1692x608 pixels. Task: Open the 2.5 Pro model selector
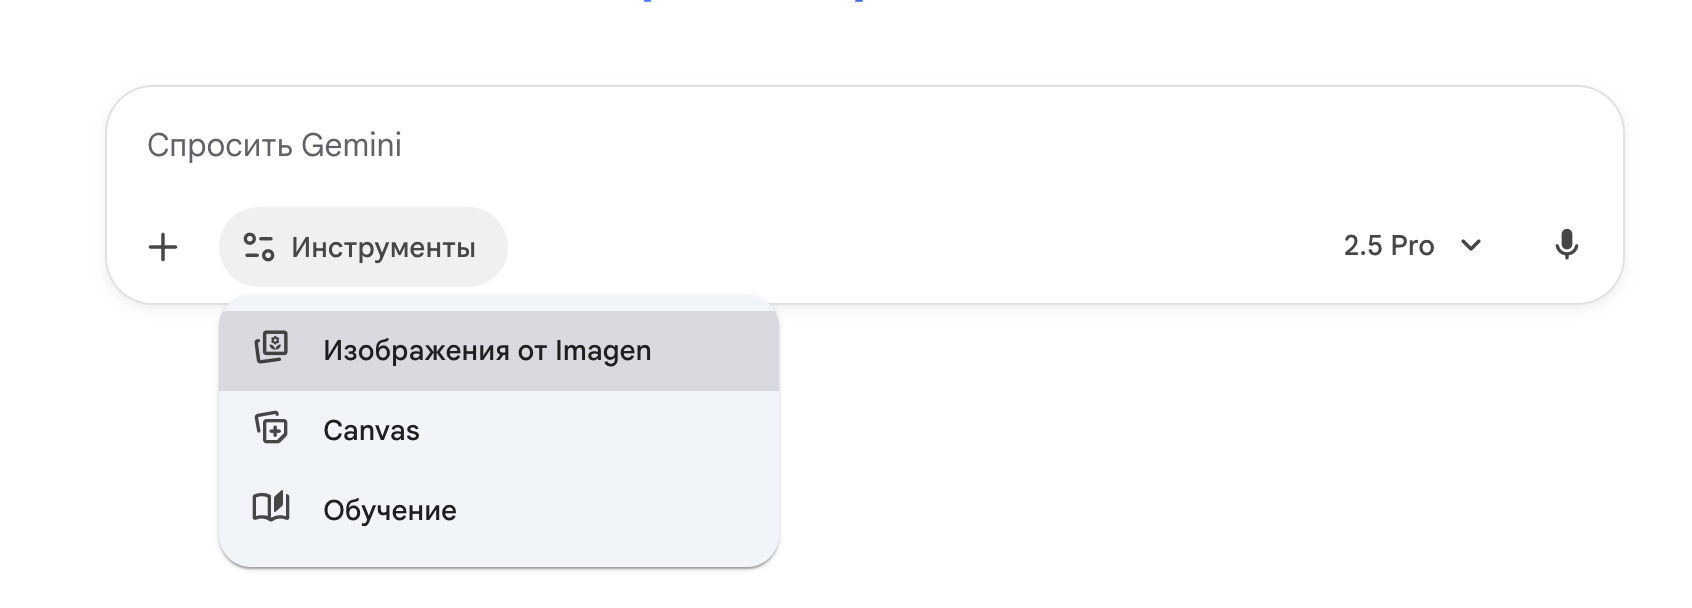[x=1411, y=246]
